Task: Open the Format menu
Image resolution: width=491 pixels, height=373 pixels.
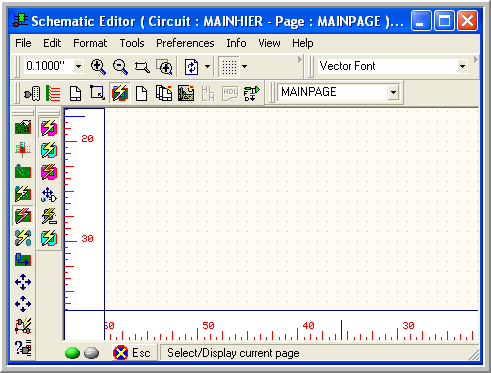Action: 90,43
